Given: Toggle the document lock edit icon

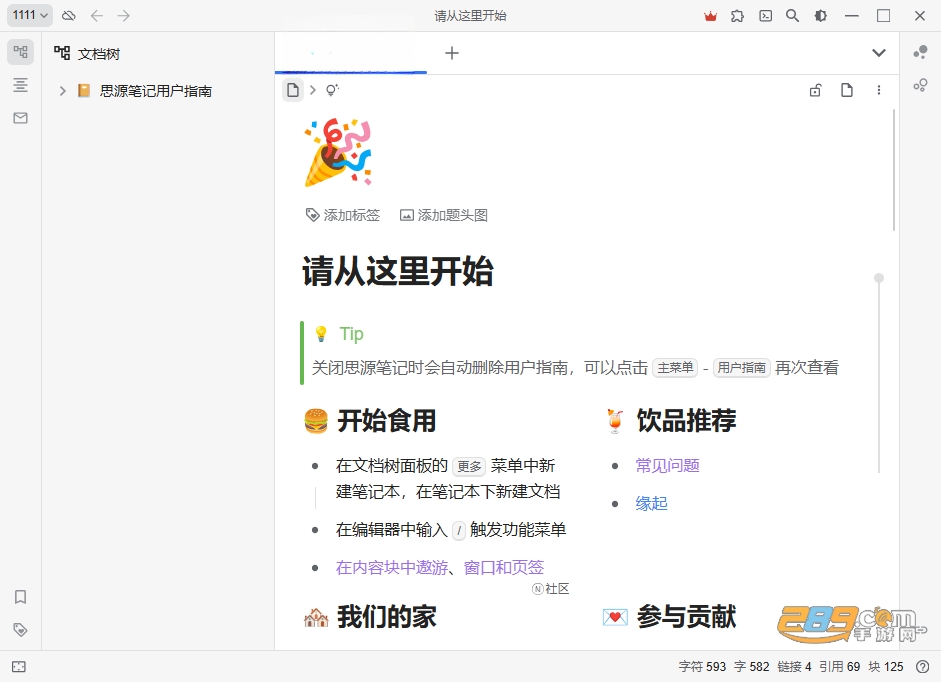Looking at the screenshot, I should coord(815,90).
